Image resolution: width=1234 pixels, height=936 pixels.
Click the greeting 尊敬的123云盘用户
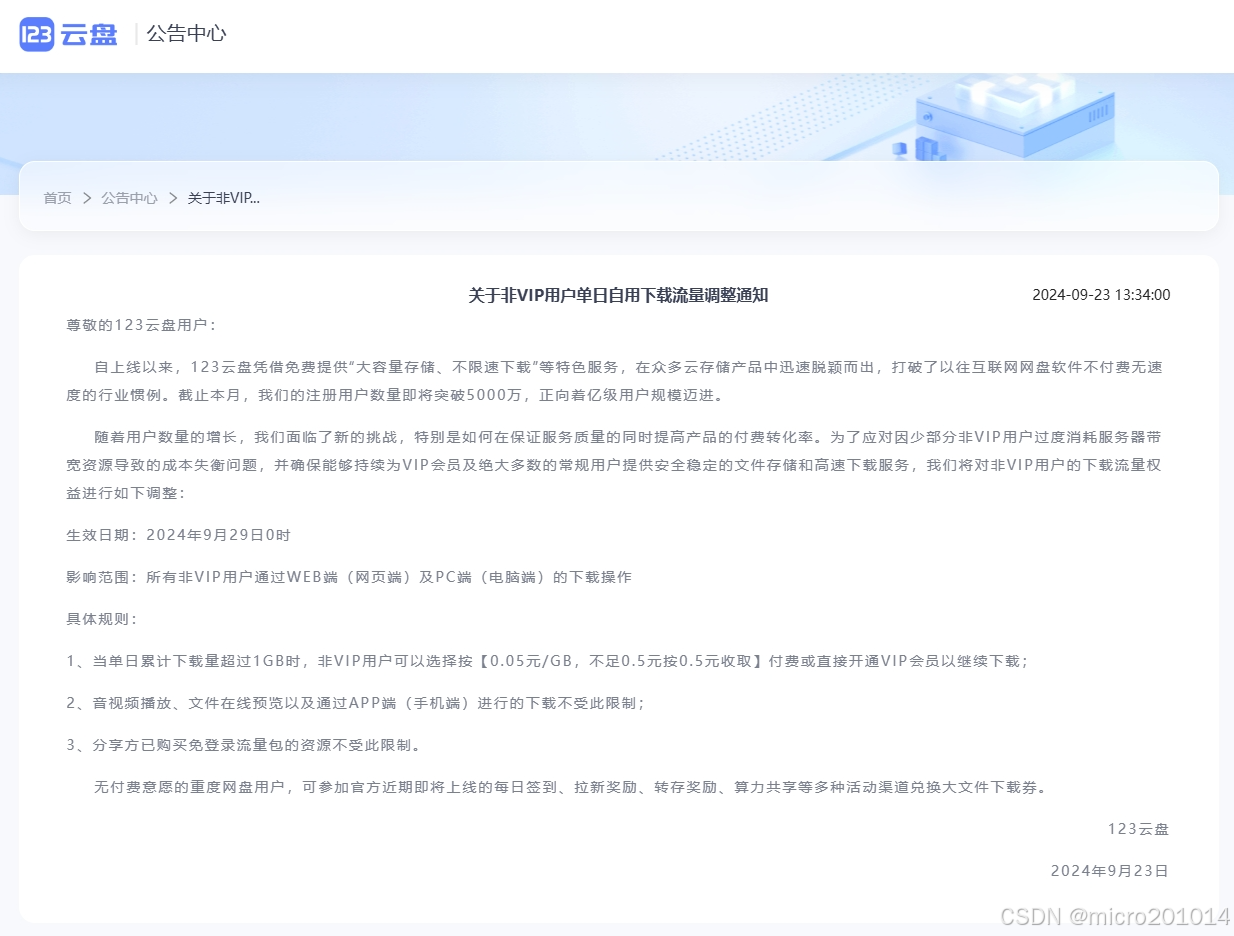141,325
